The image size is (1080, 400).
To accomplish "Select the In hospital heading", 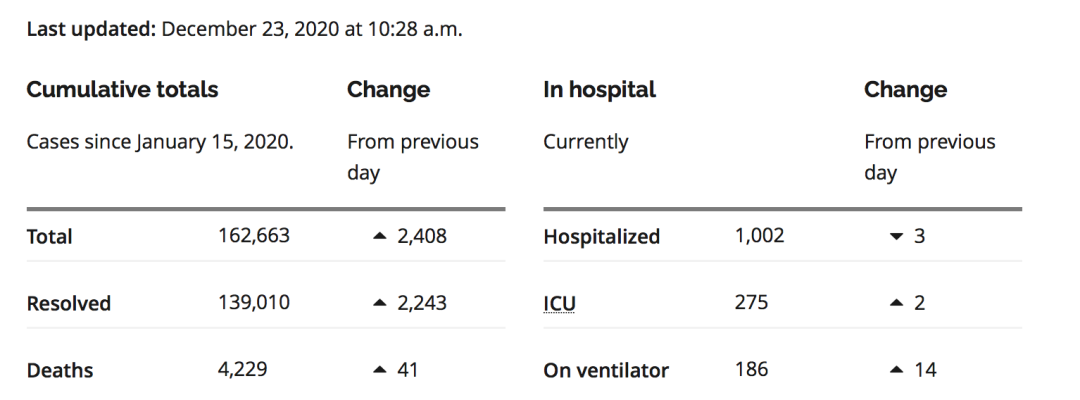I will point(599,90).
